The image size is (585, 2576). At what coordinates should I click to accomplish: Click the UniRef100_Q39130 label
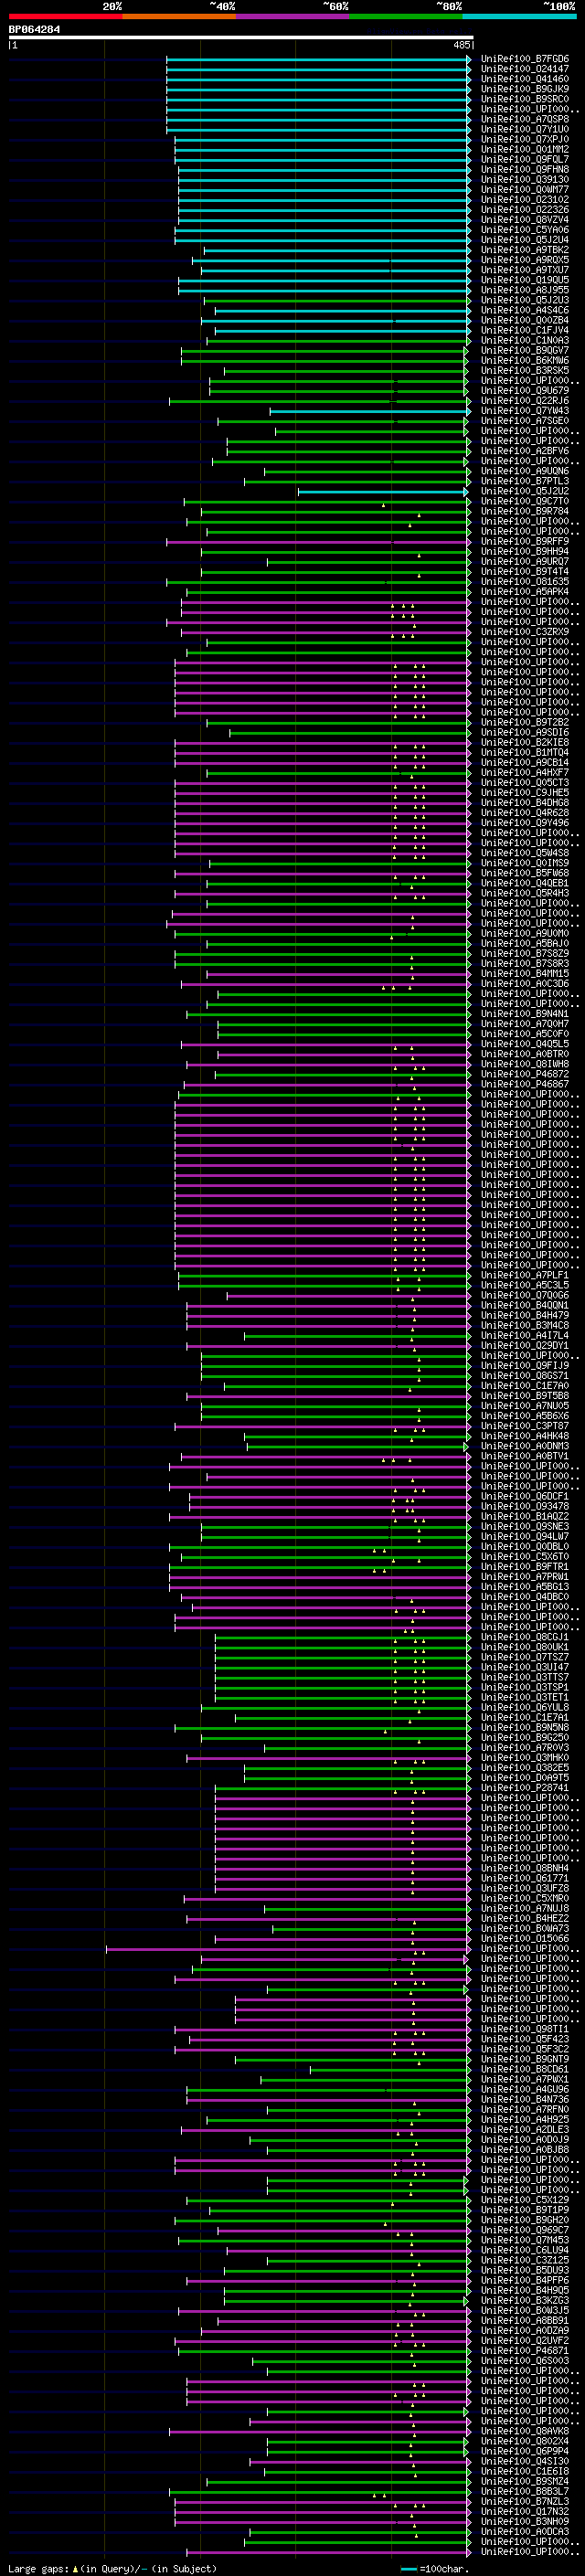click(524, 180)
